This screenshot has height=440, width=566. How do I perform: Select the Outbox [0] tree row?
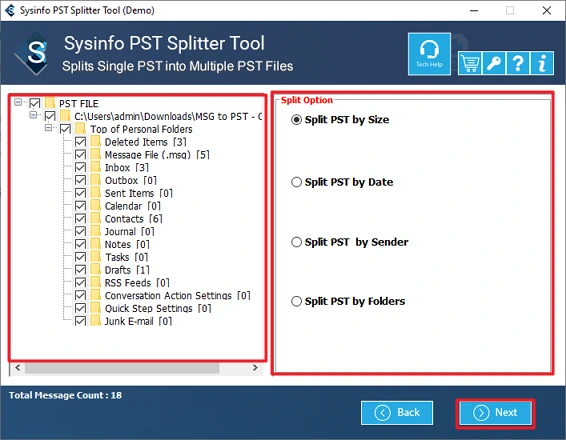[x=131, y=180]
